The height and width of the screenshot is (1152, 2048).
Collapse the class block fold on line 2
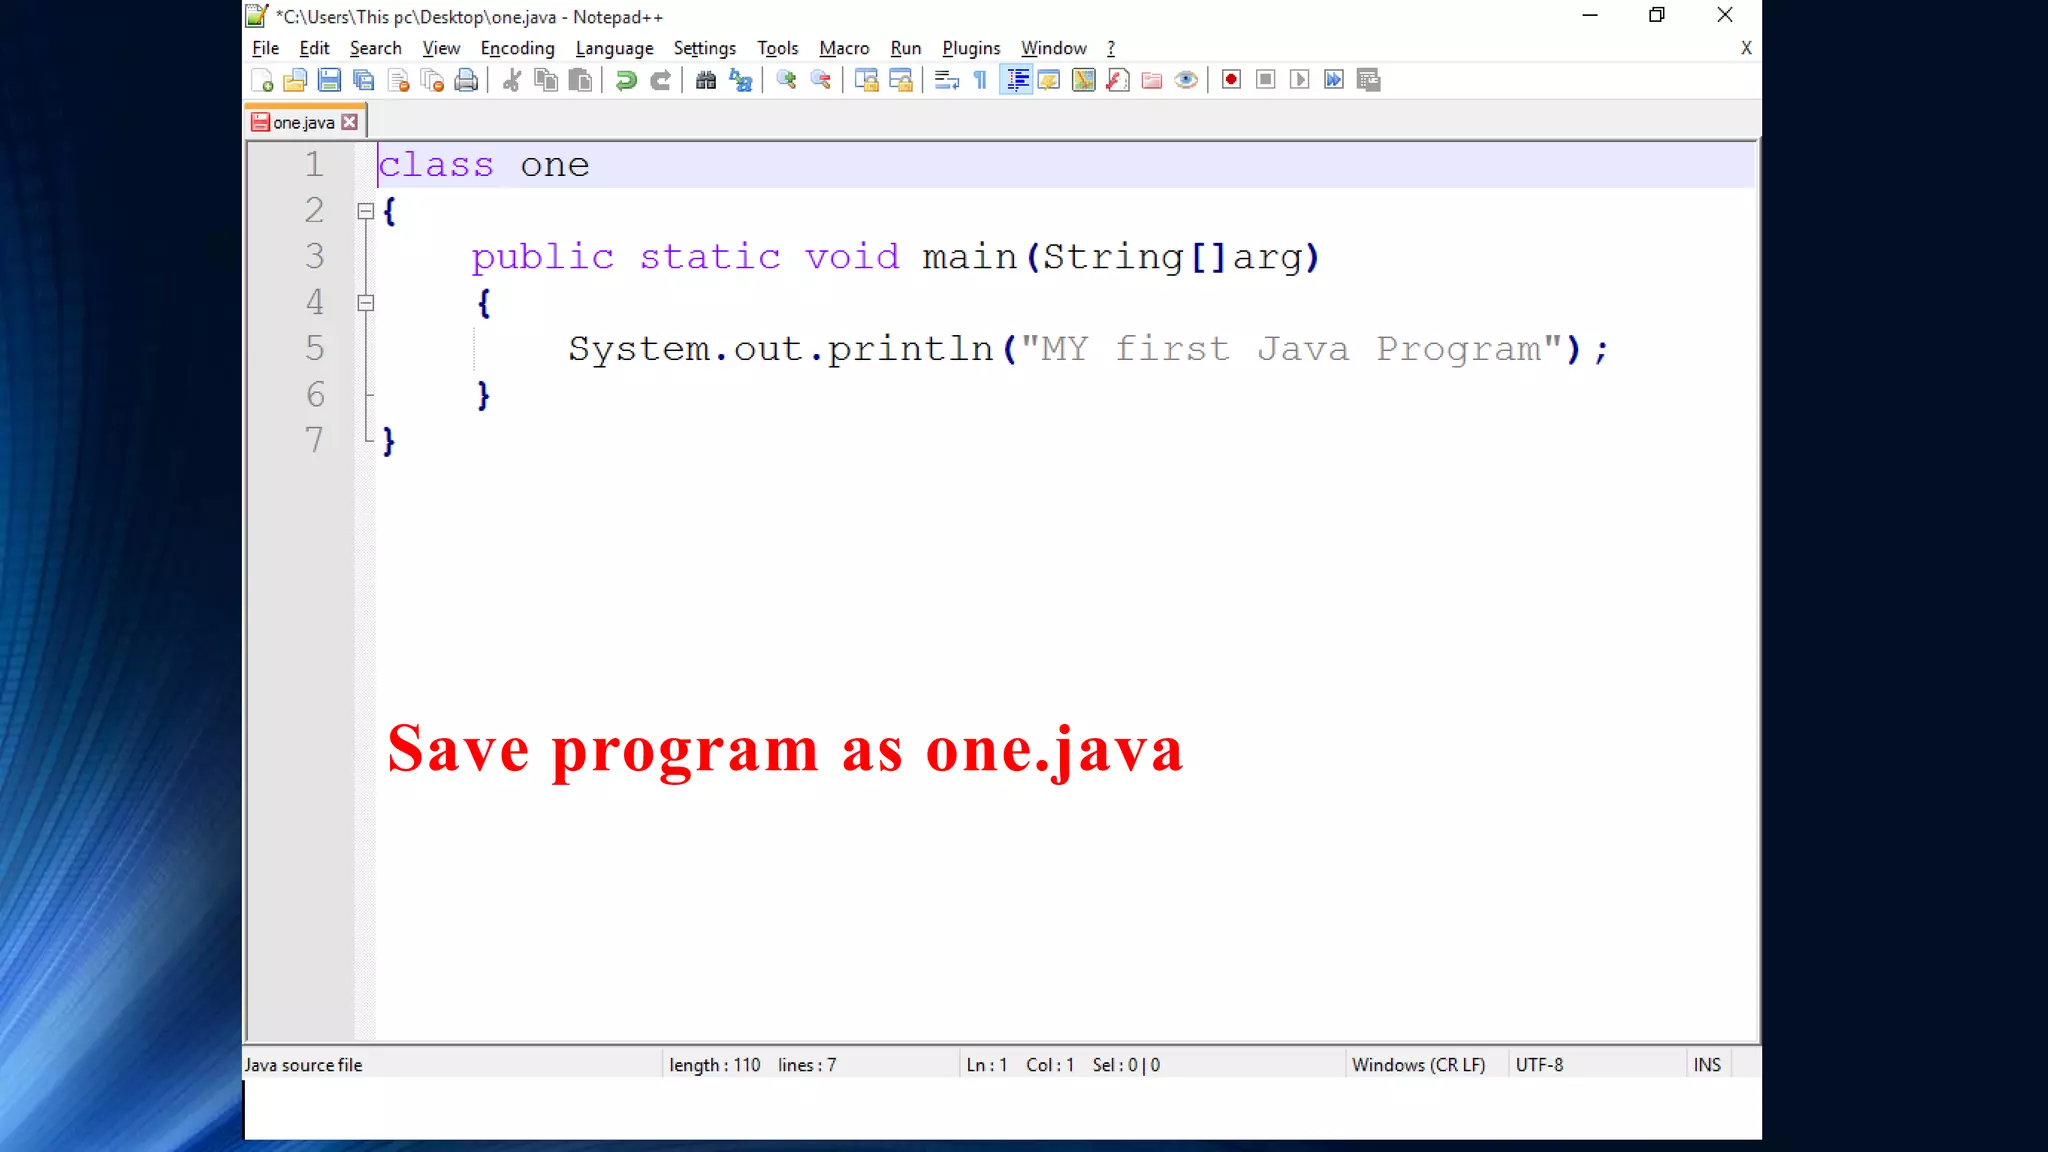pyautogui.click(x=366, y=211)
